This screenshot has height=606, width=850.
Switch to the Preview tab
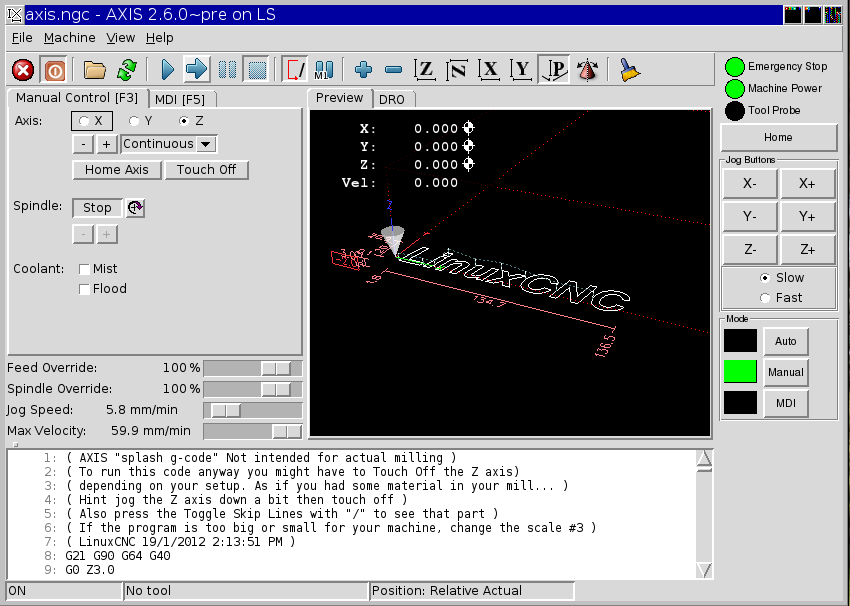[339, 98]
